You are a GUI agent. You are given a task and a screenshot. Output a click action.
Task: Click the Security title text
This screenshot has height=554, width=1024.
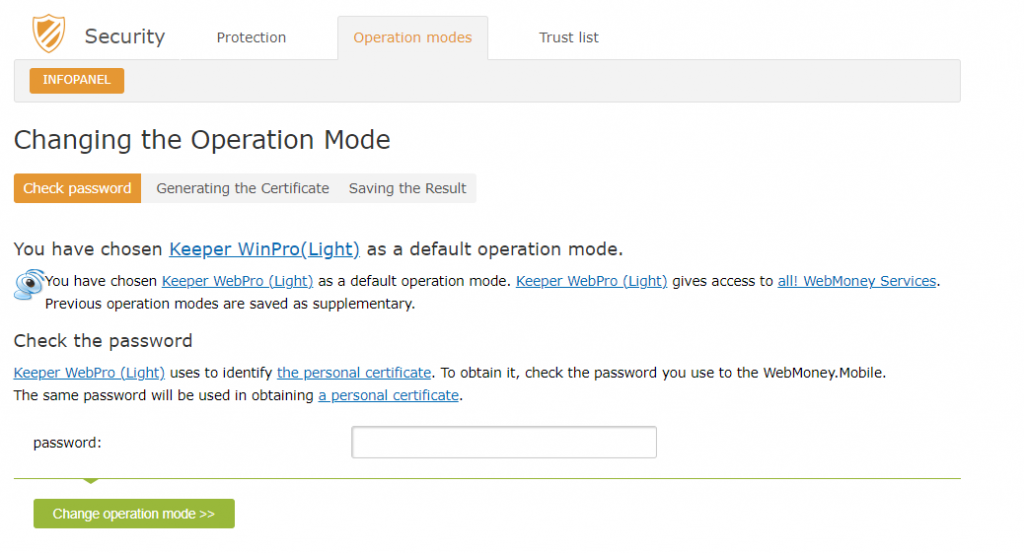125,36
